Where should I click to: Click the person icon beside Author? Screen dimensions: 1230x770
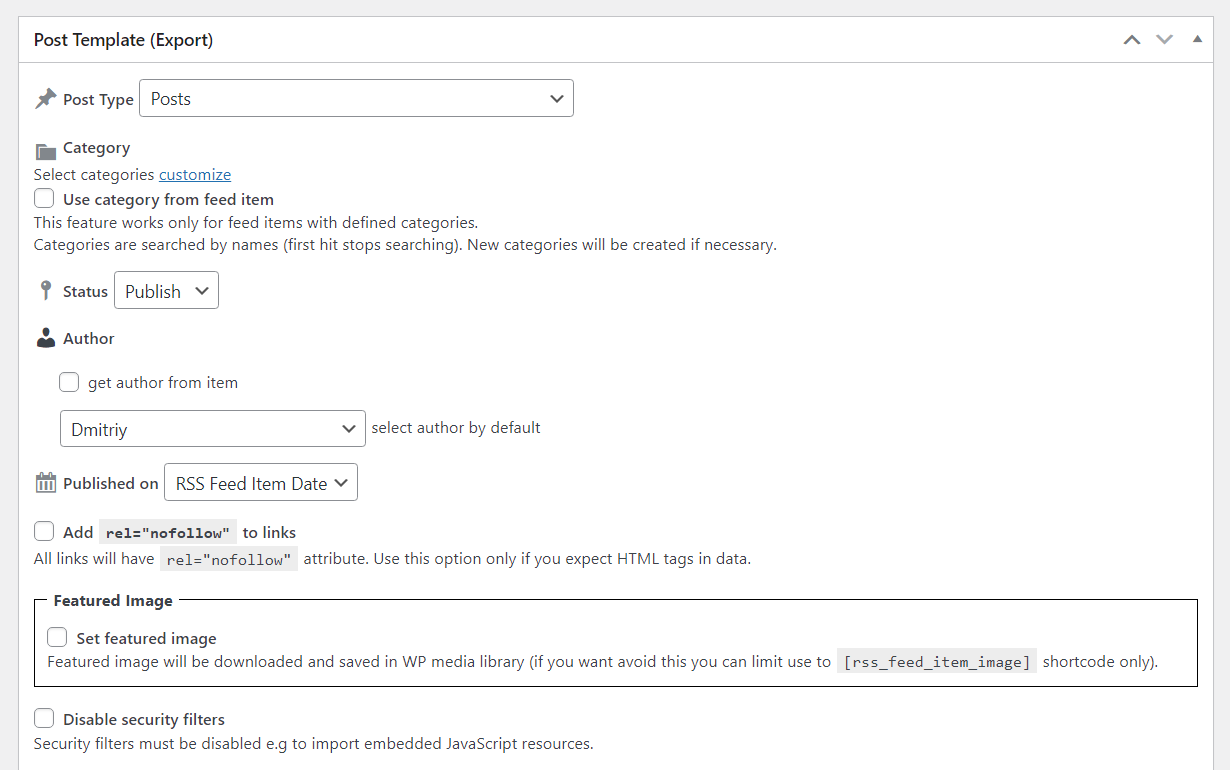point(46,338)
